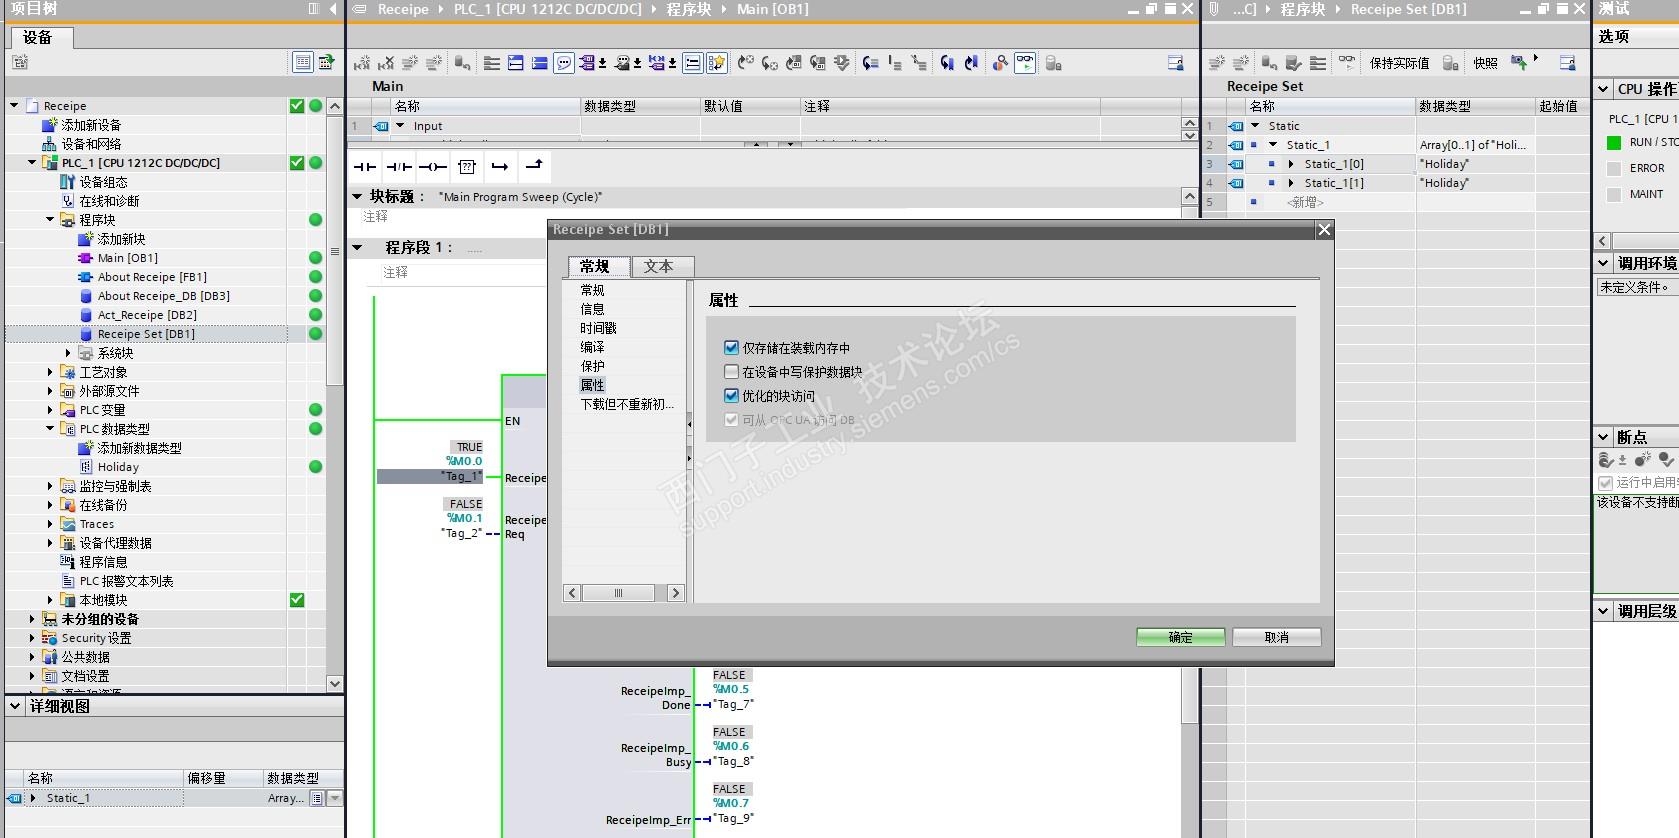Click the delete network toolbar icon
This screenshot has width=1679, height=838.
(x=386, y=63)
